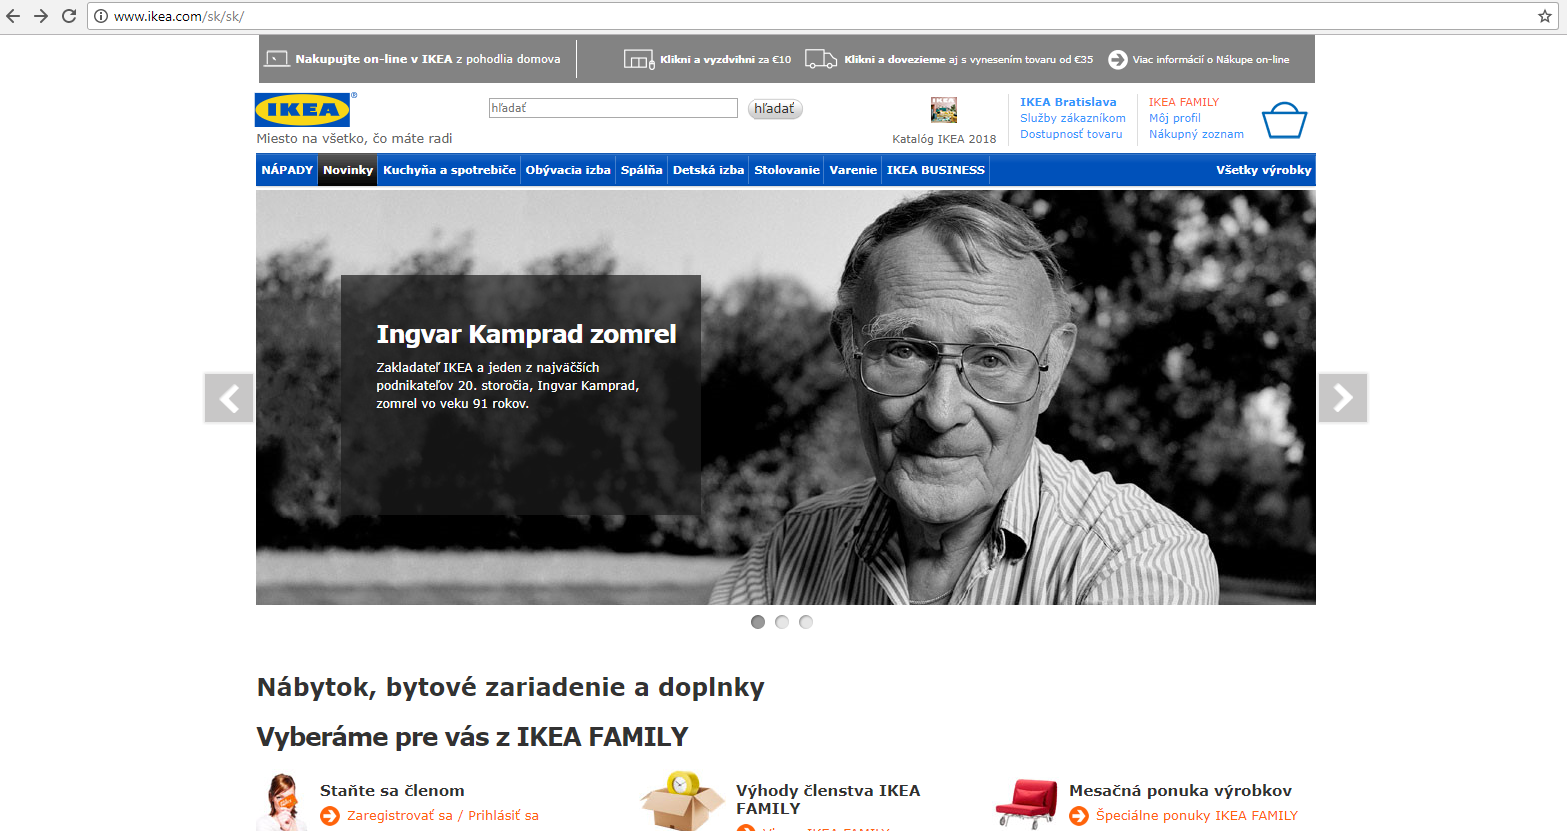This screenshot has height=831, width=1567.
Task: Show previous banner slide with left arrow
Action: (229, 398)
